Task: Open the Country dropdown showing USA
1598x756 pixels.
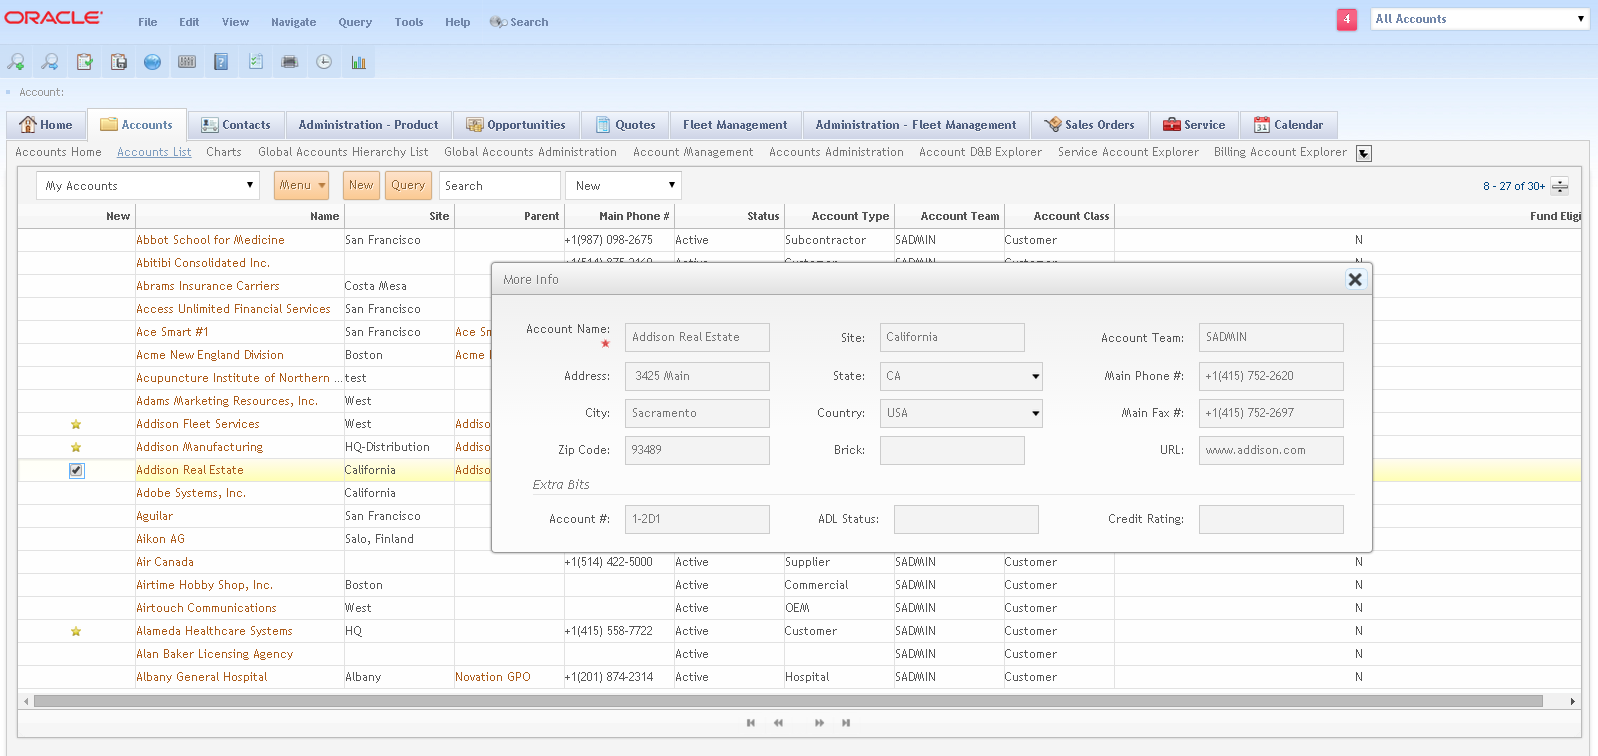Action: 961,413
